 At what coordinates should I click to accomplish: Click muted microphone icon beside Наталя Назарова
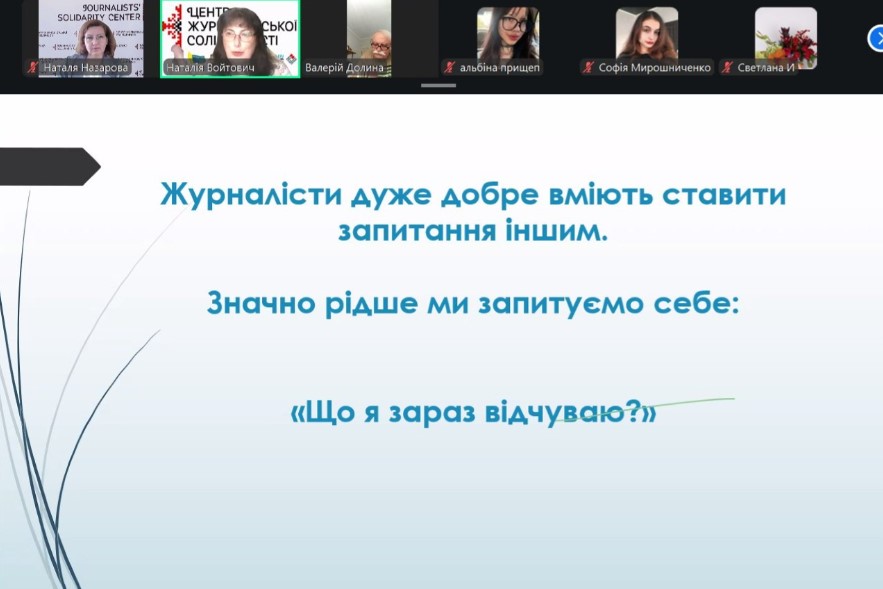[32, 68]
